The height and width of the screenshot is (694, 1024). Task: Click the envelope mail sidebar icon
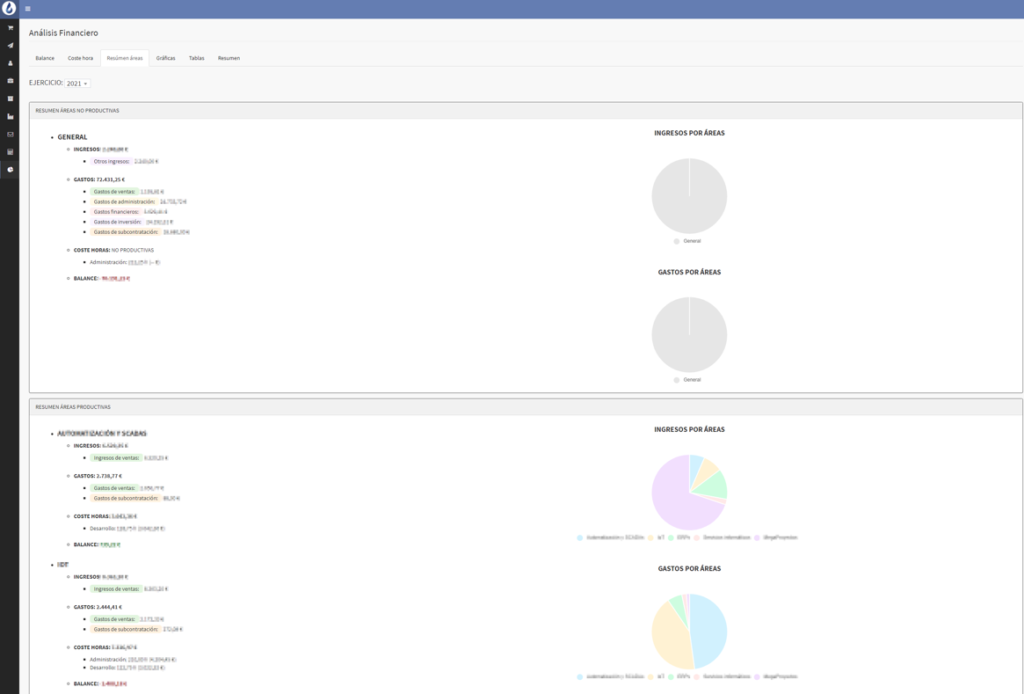pyautogui.click(x=10, y=134)
